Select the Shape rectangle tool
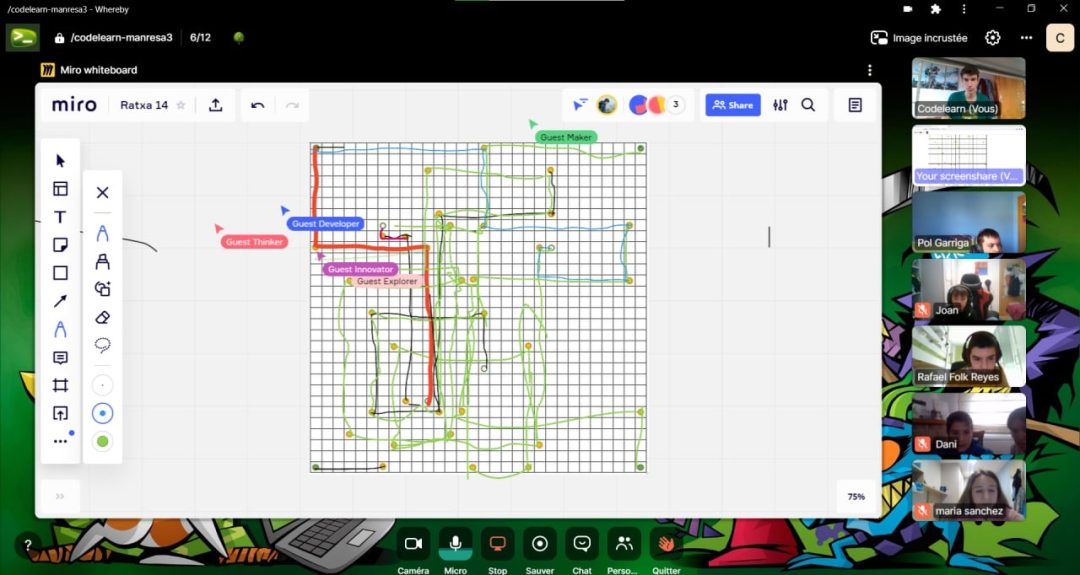Image resolution: width=1080 pixels, height=575 pixels. (61, 273)
